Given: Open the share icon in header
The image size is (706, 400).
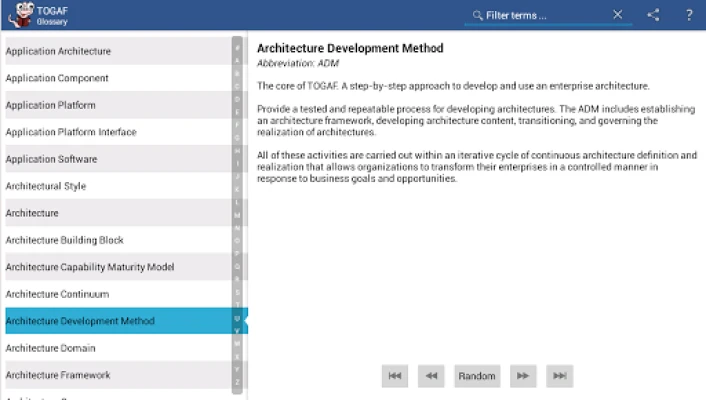Looking at the screenshot, I should point(653,15).
